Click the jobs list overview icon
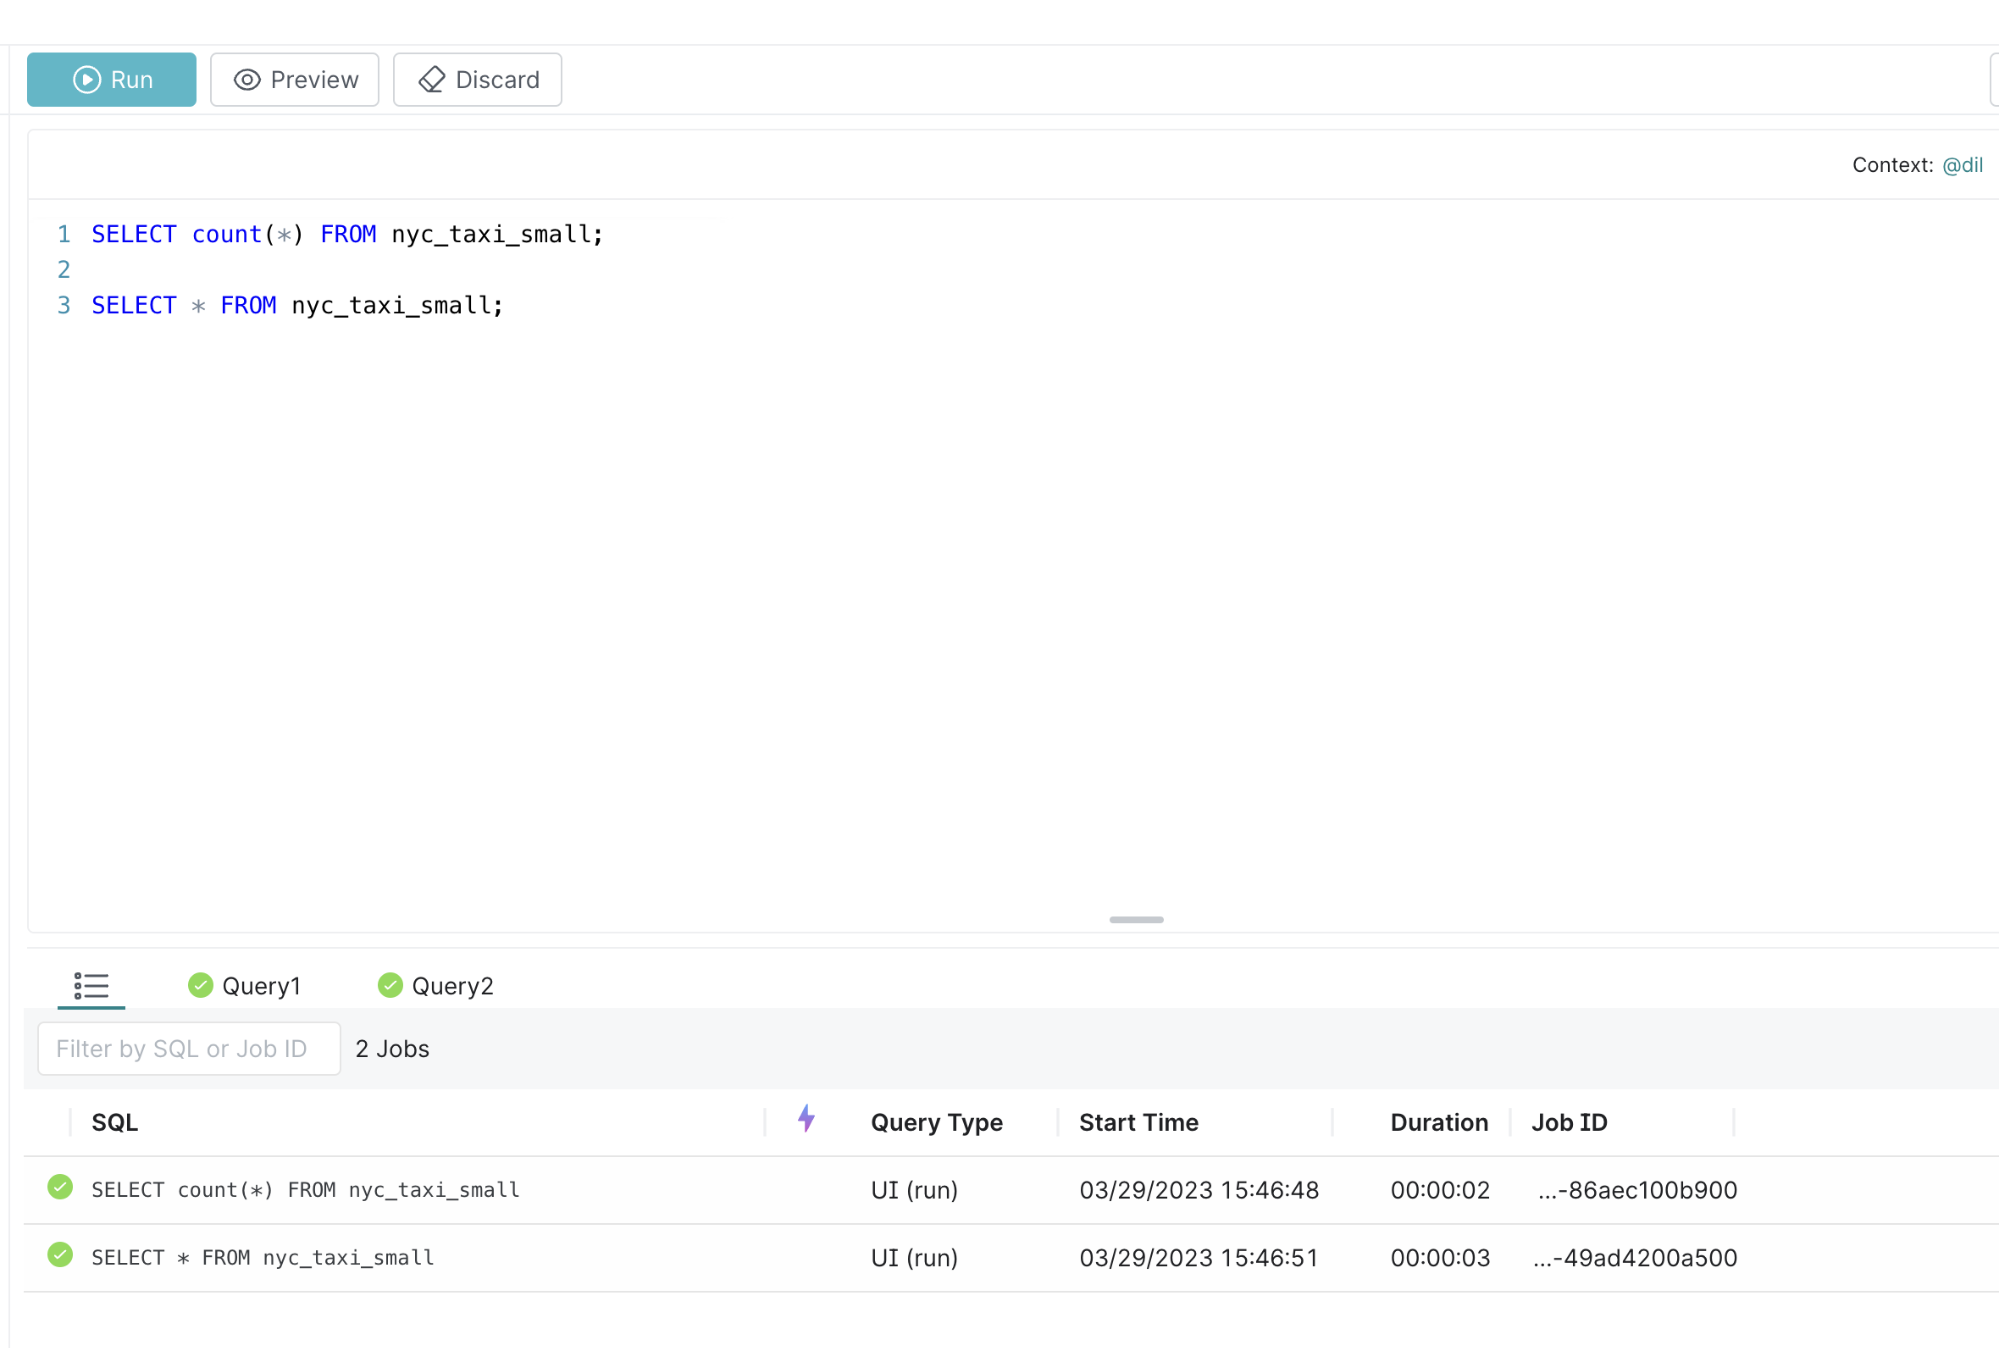 coord(91,986)
